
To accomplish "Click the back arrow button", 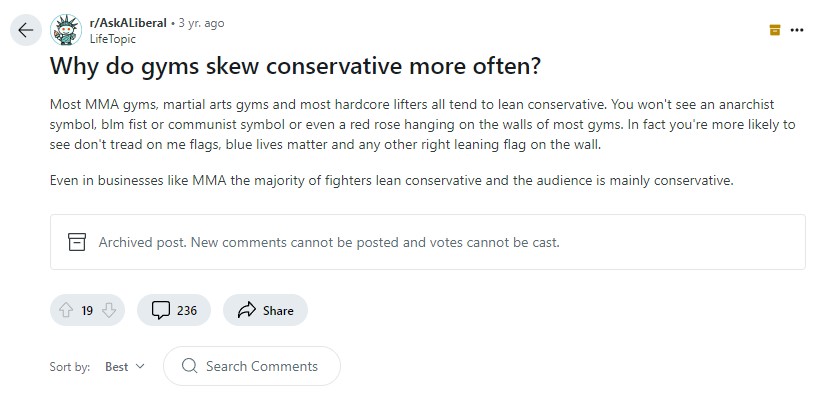I will click(x=26, y=30).
